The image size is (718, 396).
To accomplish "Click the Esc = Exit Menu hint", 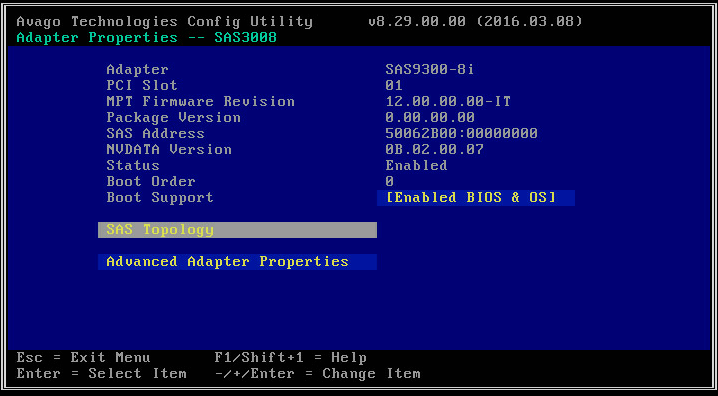I will click(83, 358).
